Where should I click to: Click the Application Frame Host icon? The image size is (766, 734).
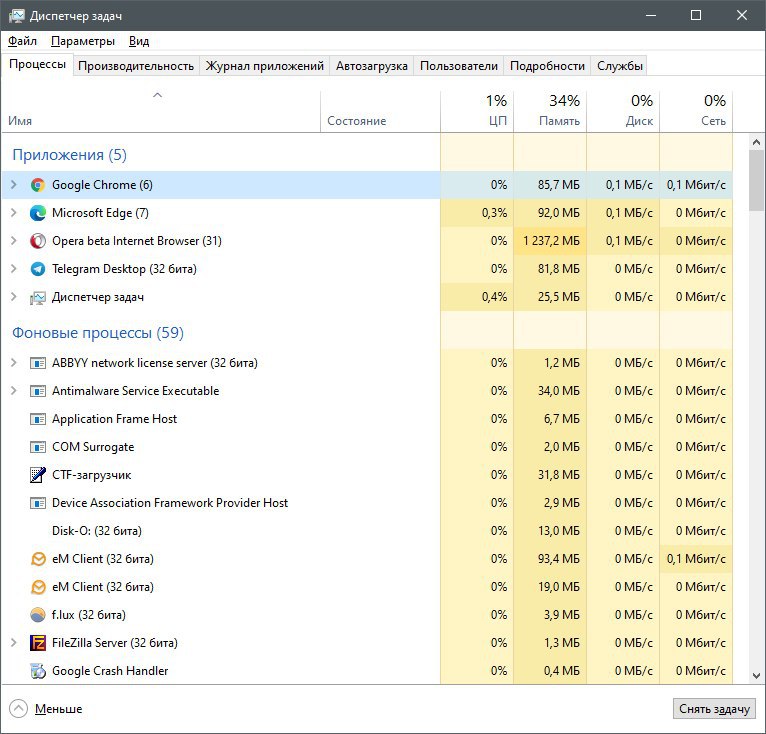tap(38, 419)
